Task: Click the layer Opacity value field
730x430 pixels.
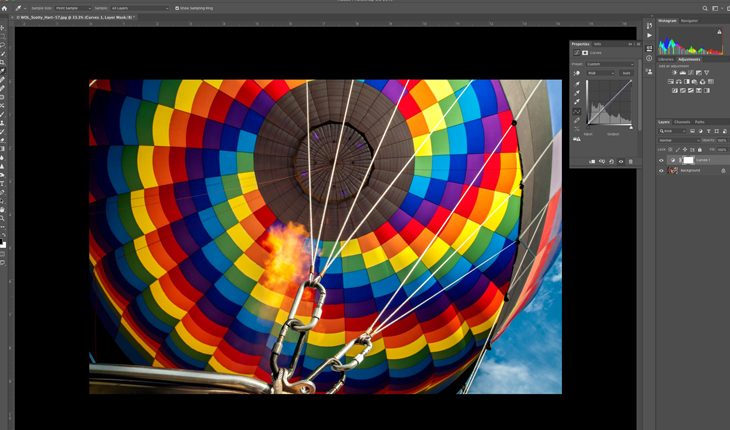Action: [x=722, y=141]
